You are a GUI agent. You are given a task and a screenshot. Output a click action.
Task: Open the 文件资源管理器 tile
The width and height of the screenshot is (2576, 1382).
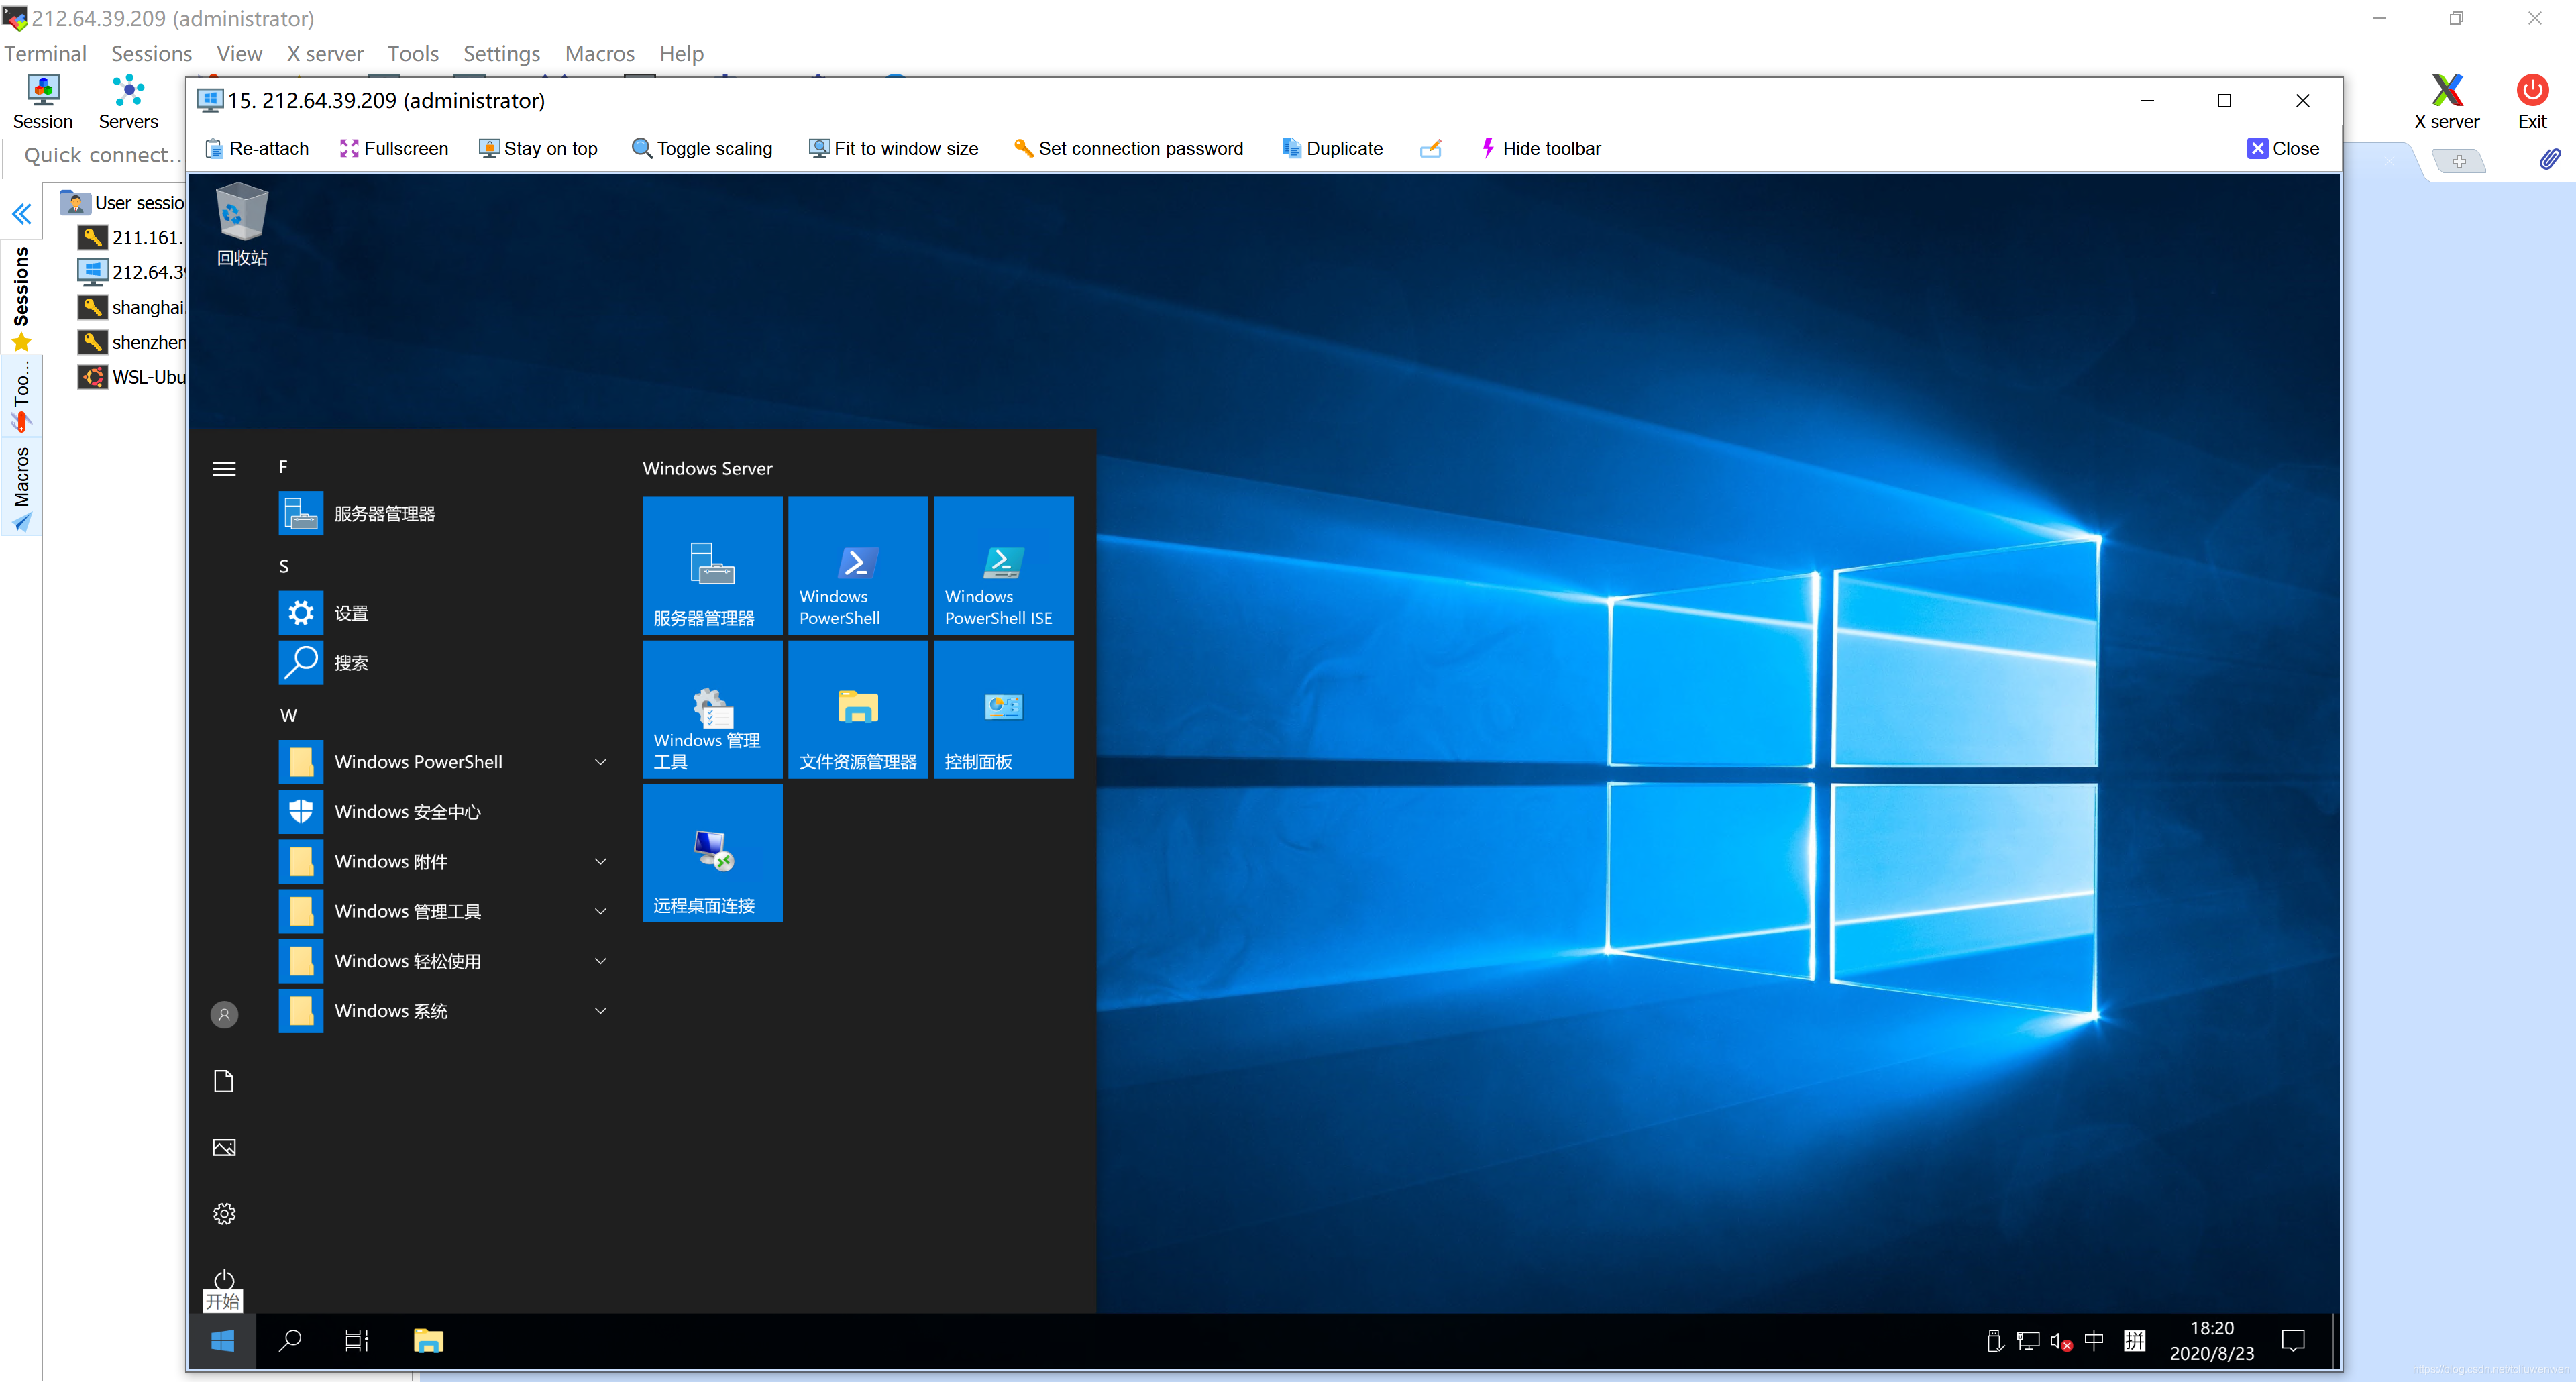pos(858,710)
